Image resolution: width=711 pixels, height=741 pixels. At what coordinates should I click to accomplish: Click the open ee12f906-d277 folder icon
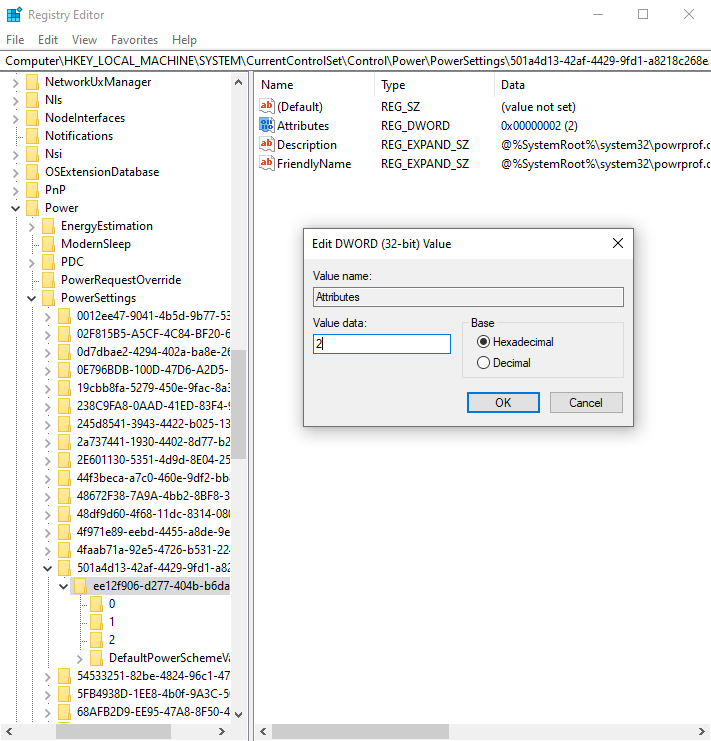click(x=81, y=586)
